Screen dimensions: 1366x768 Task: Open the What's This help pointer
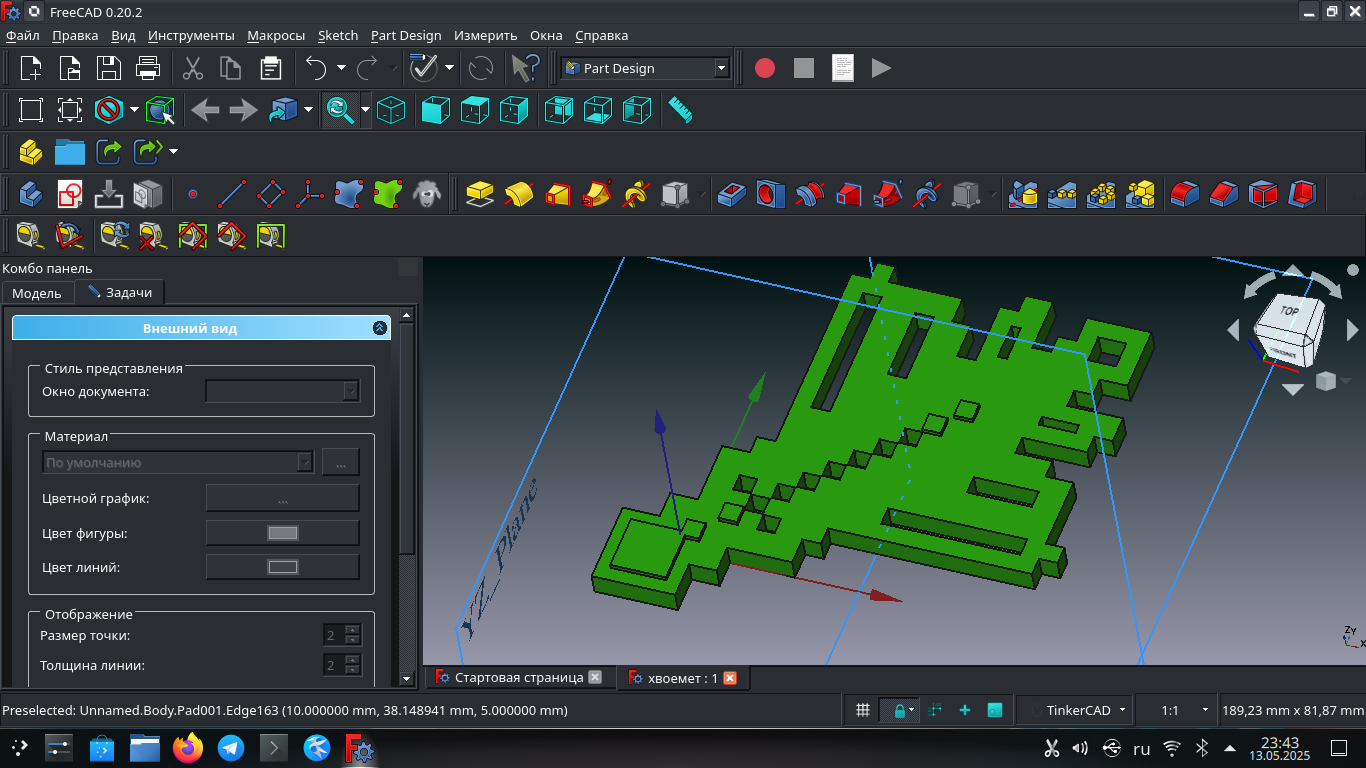(525, 68)
